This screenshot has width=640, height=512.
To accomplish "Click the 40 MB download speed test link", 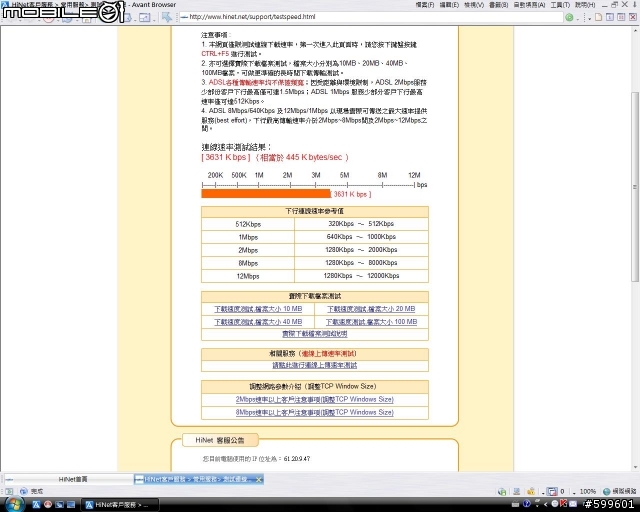I will point(258,322).
